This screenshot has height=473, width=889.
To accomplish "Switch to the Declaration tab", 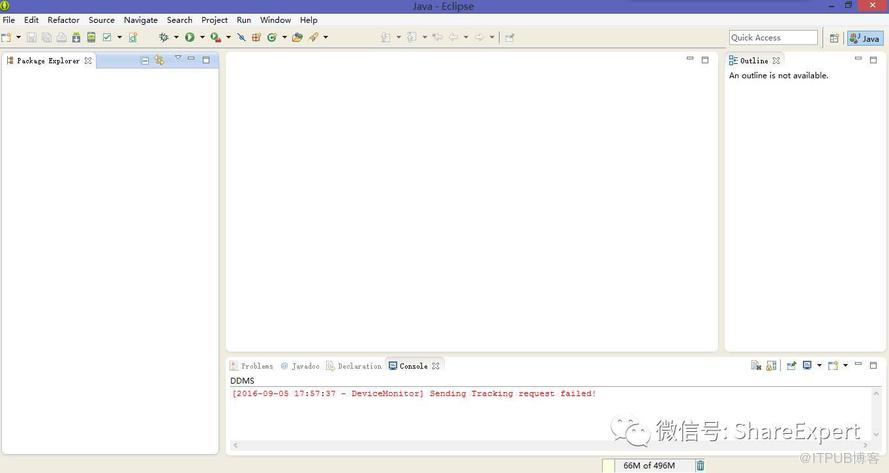I will point(354,366).
